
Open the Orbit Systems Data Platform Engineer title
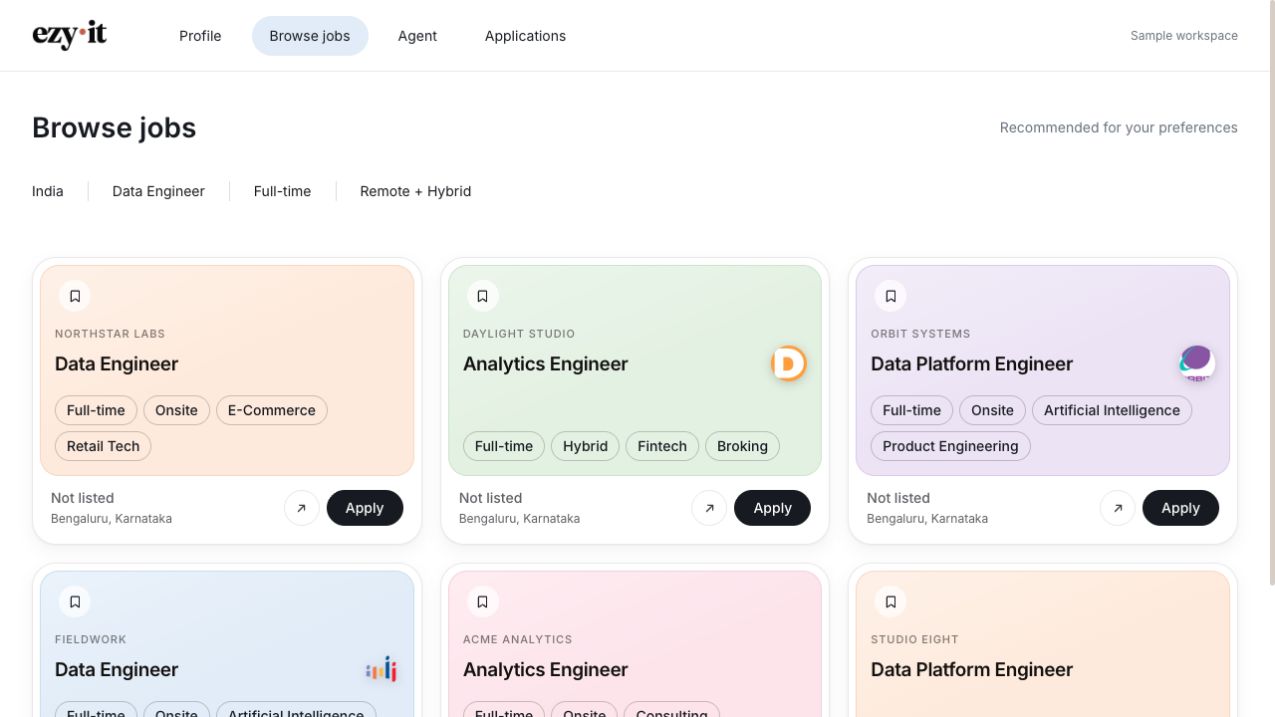pyautogui.click(x=972, y=364)
